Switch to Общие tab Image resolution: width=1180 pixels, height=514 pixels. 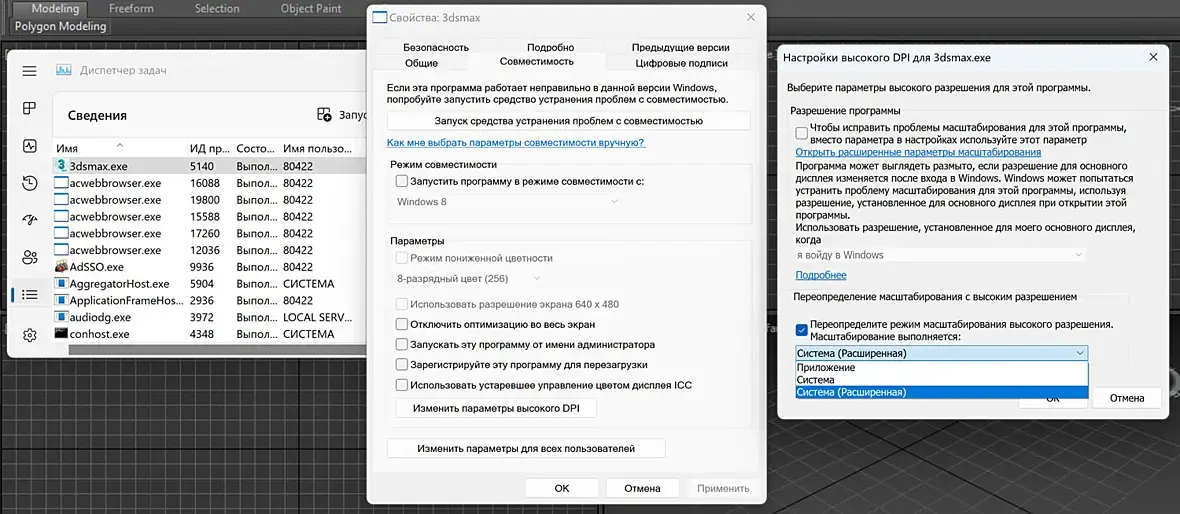[421, 63]
